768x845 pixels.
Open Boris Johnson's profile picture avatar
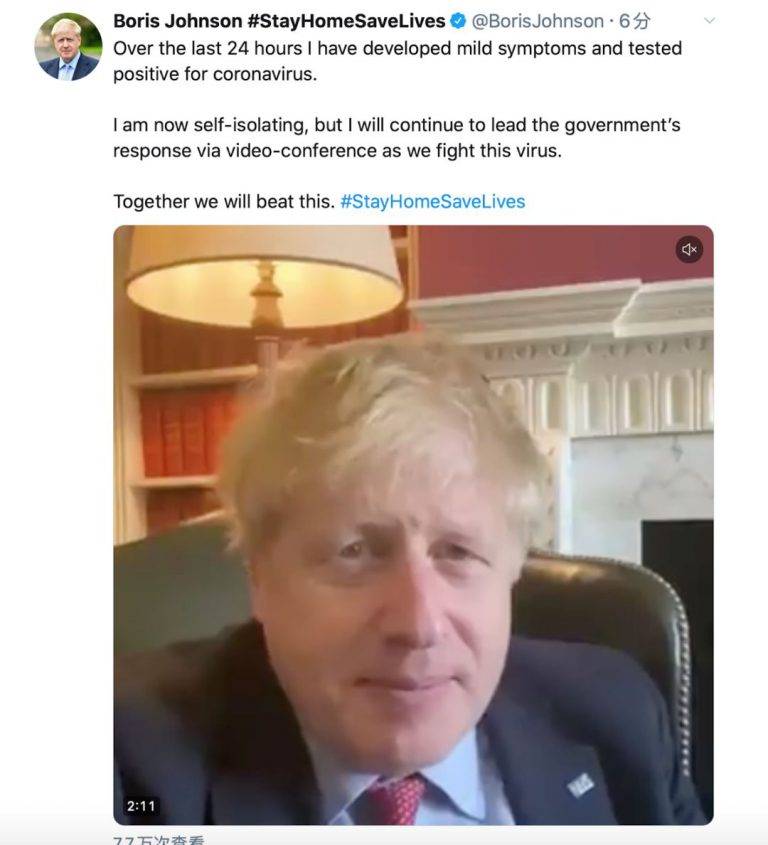[68, 47]
